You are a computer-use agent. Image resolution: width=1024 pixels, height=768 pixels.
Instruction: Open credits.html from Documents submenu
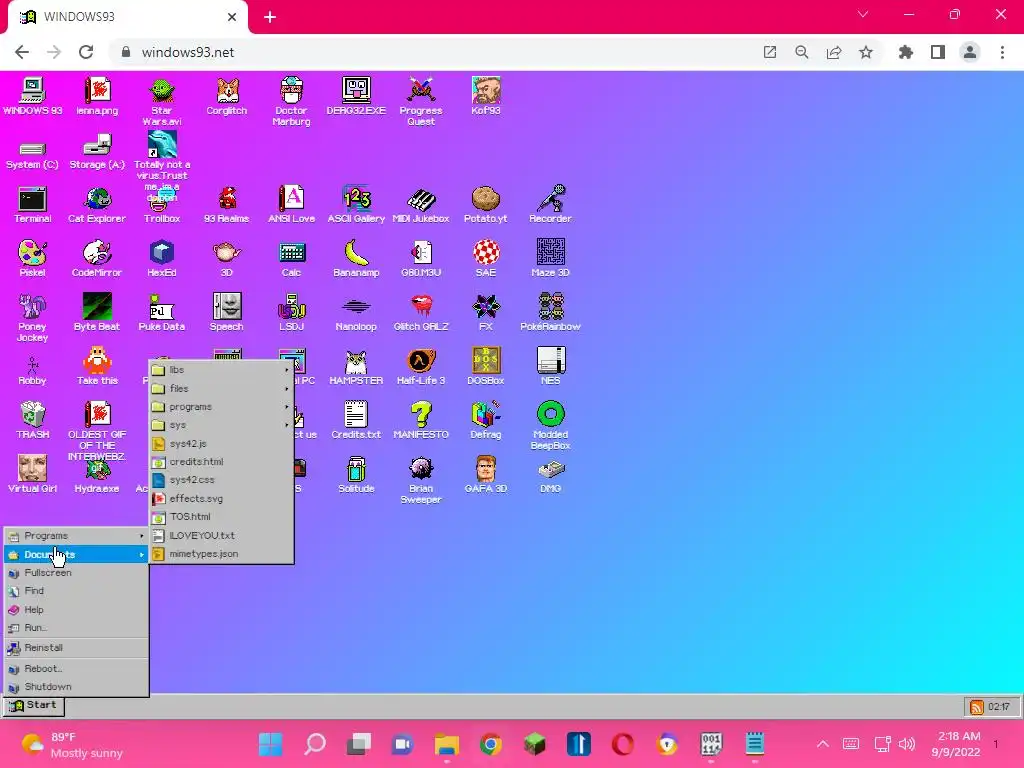(x=221, y=462)
